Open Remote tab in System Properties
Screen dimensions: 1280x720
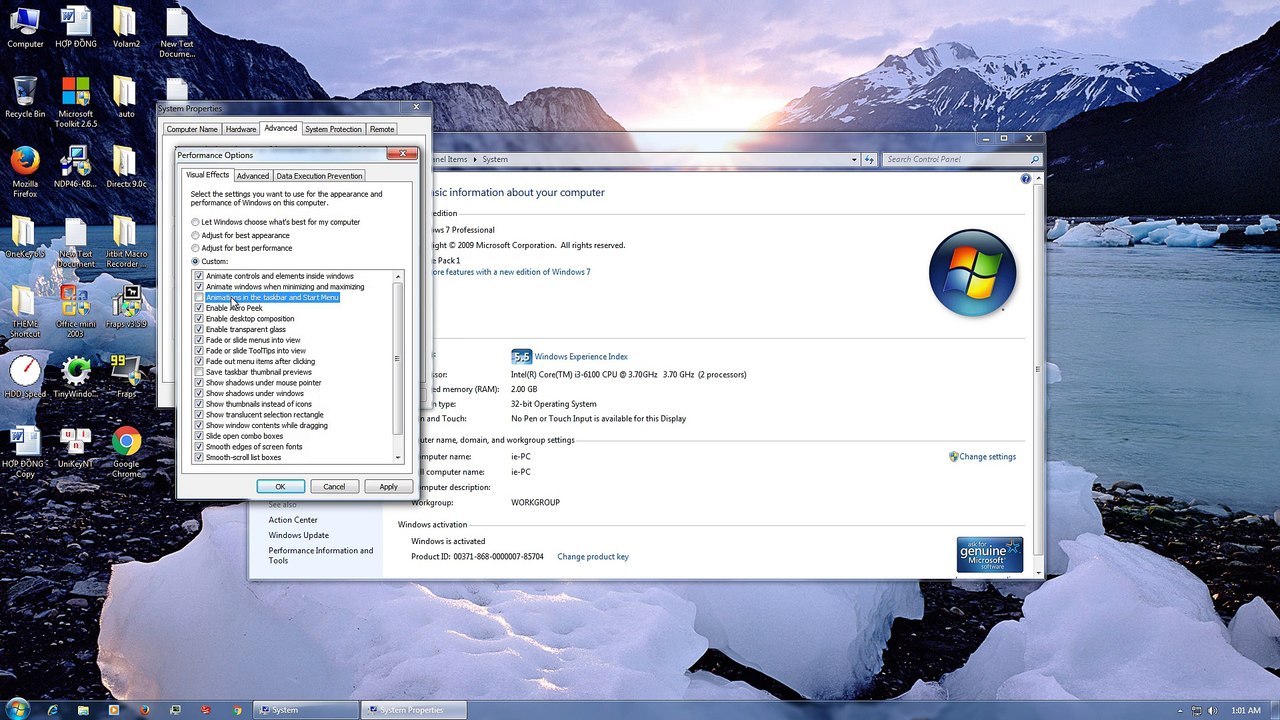click(x=382, y=129)
